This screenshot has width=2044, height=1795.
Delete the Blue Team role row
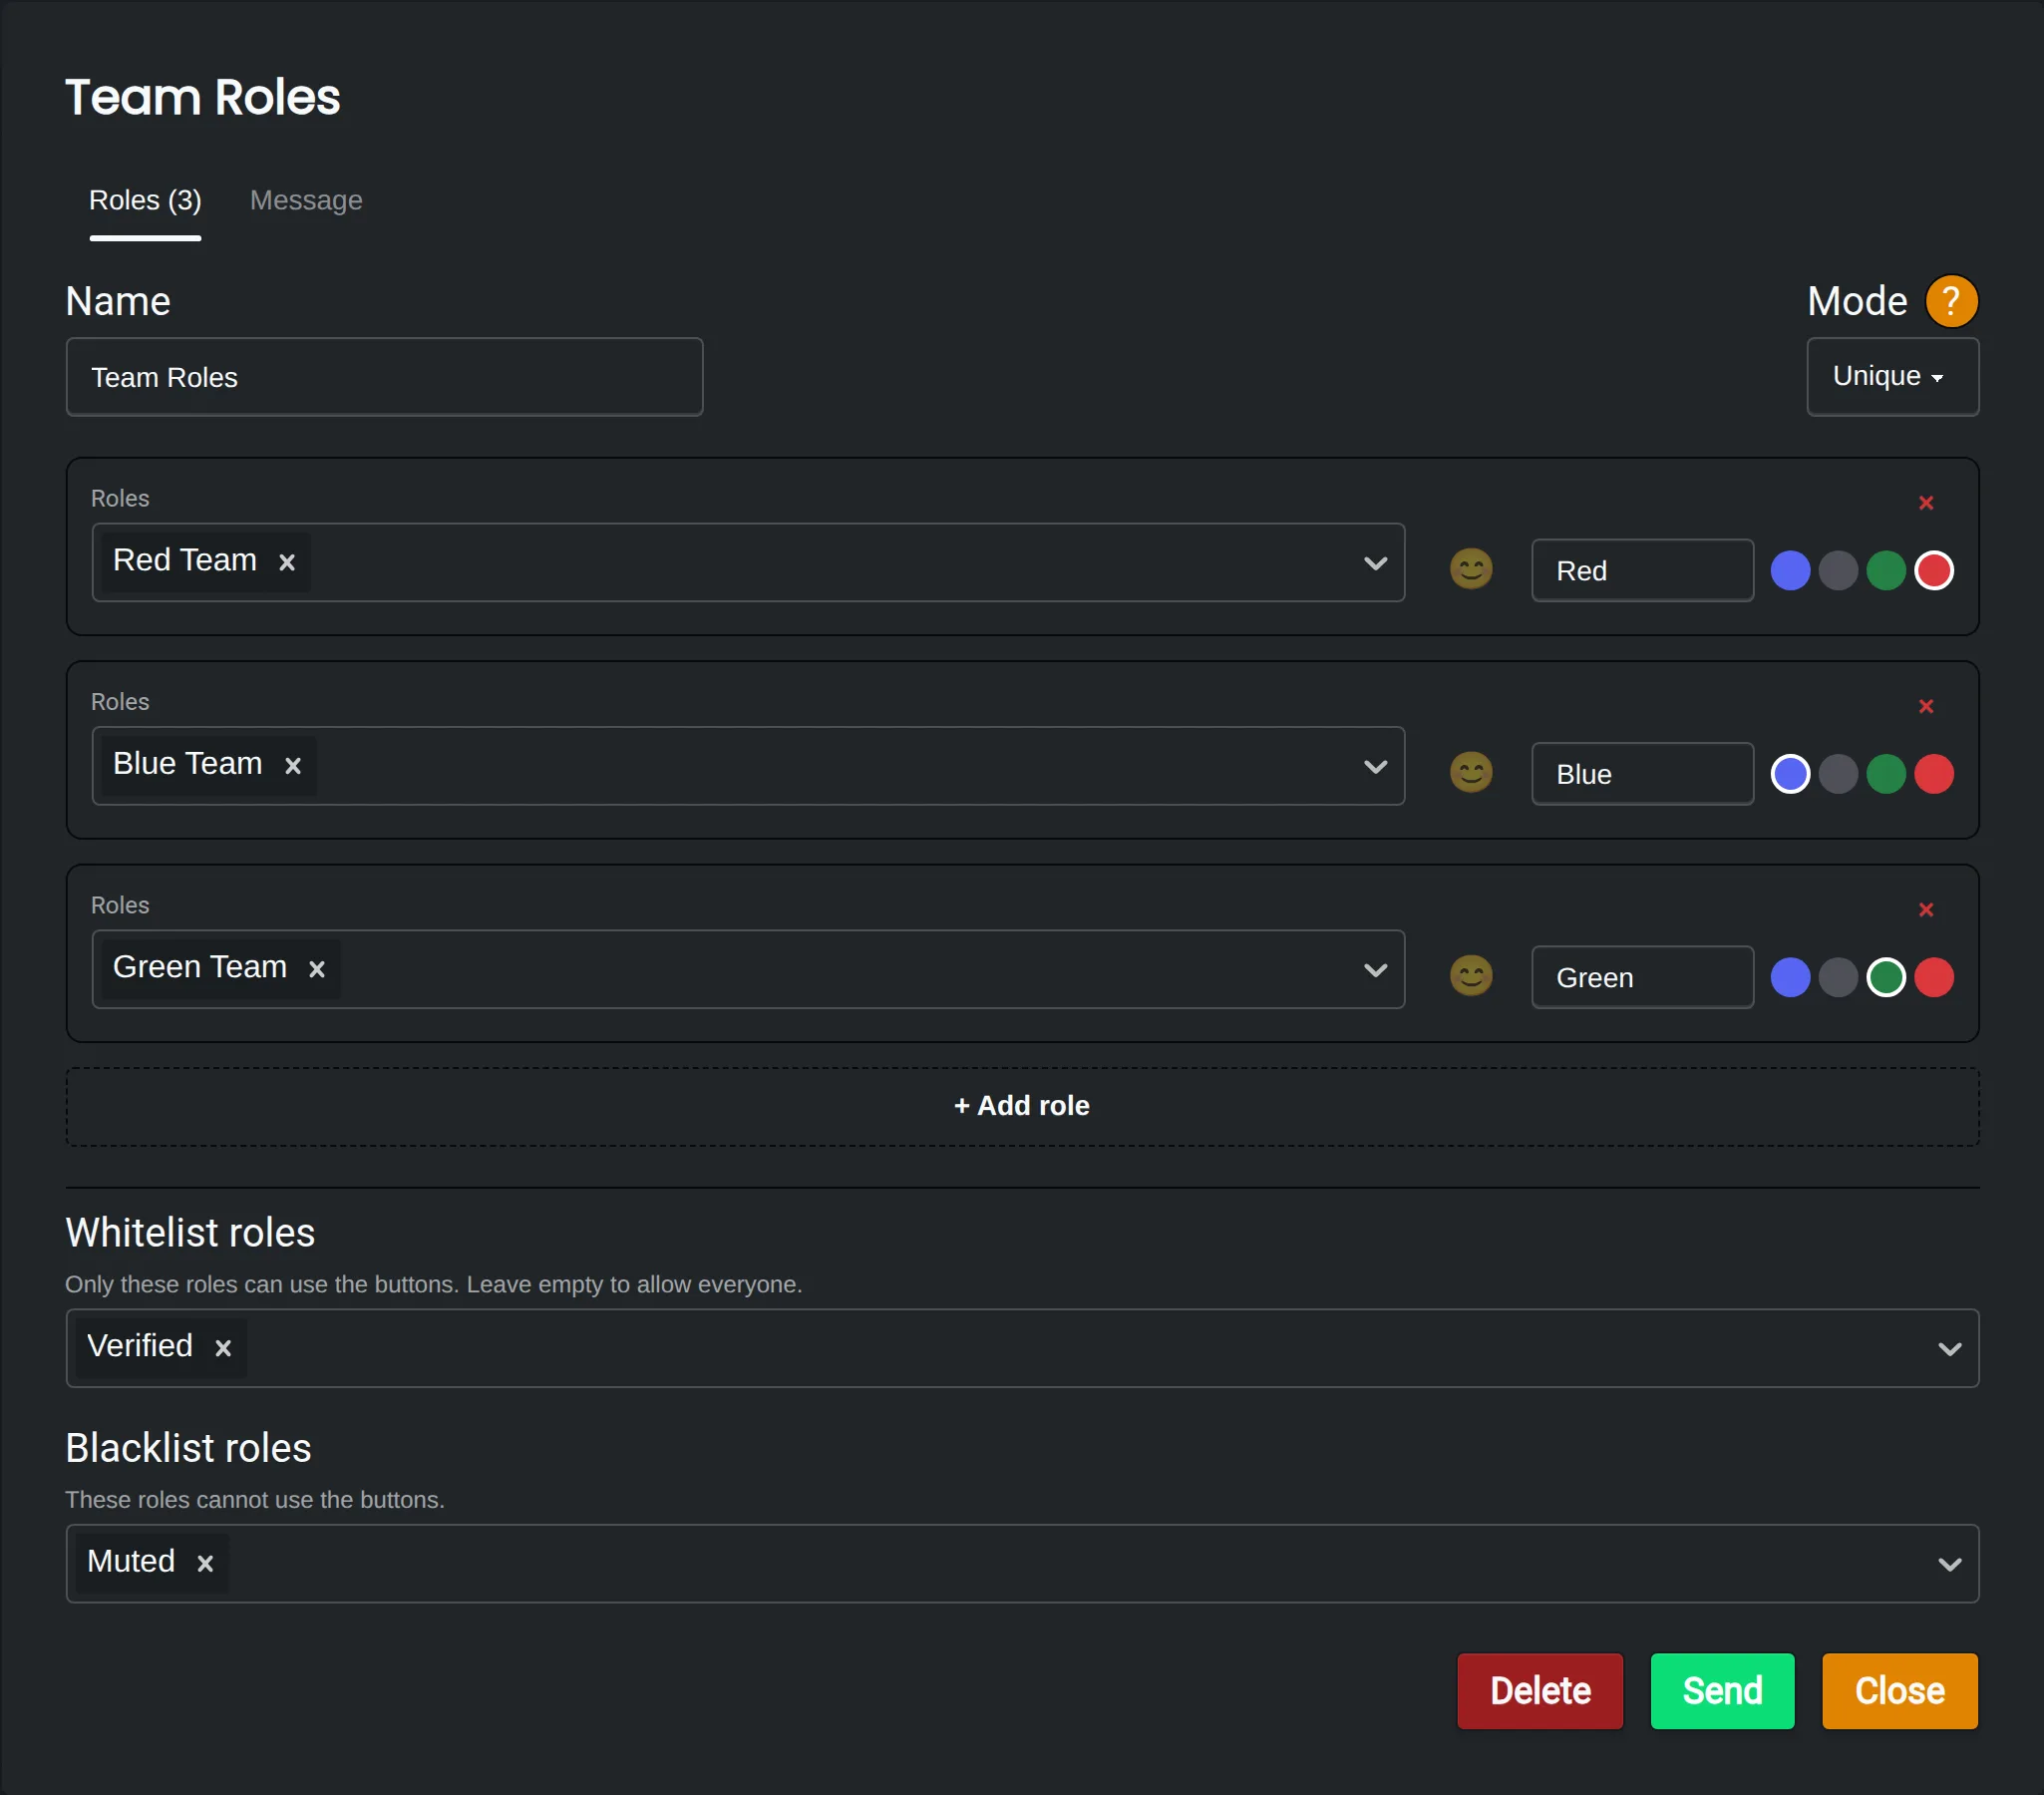1926,706
